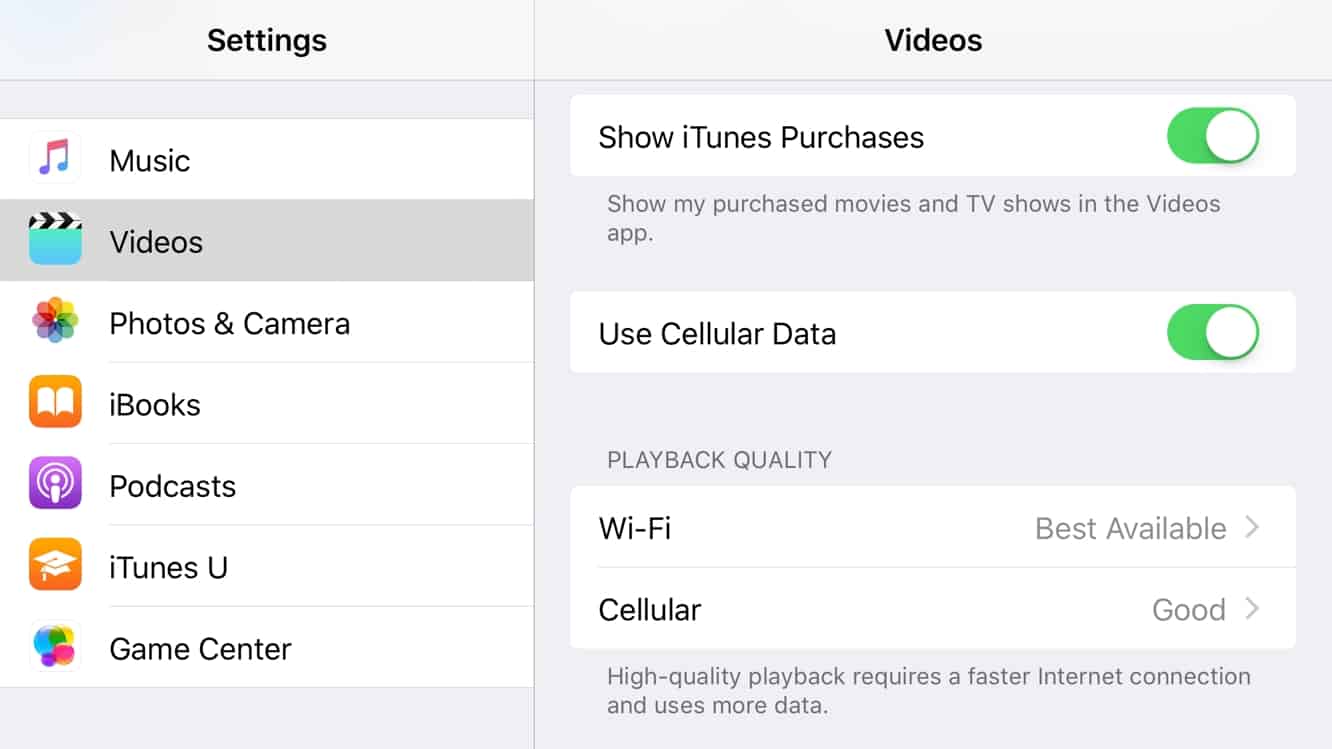Click the Wi-Fi playback quality label

pos(634,528)
